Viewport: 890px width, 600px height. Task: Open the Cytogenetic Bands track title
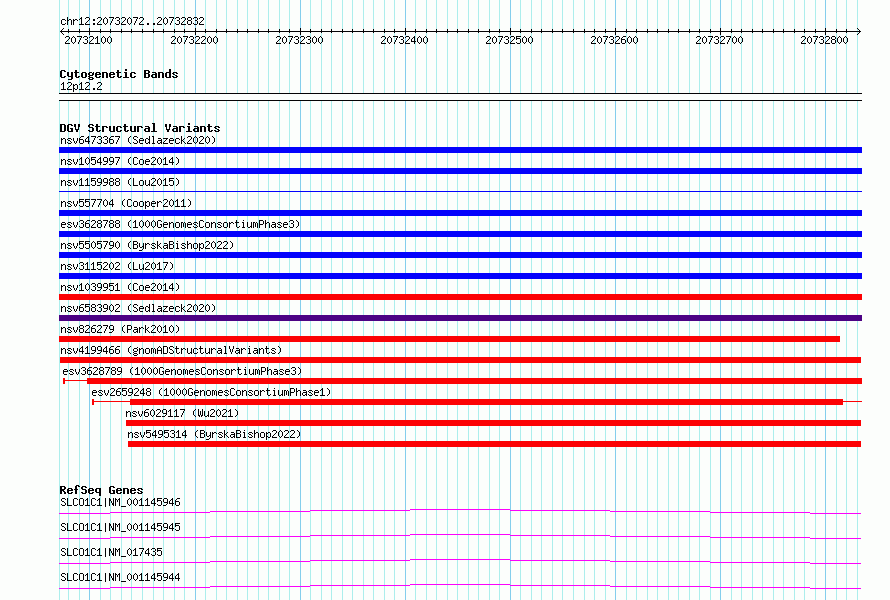point(119,74)
